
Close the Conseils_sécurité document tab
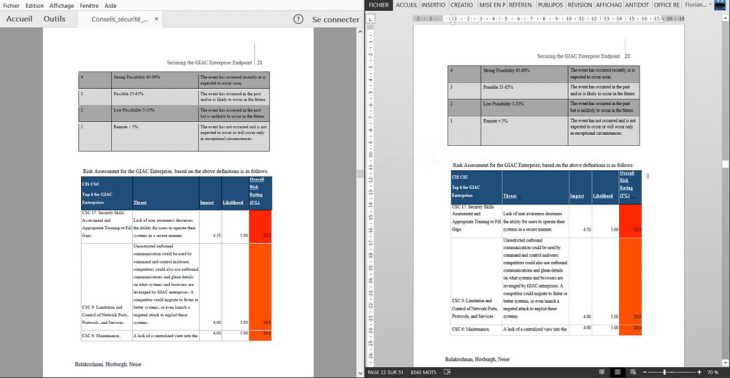(x=156, y=19)
